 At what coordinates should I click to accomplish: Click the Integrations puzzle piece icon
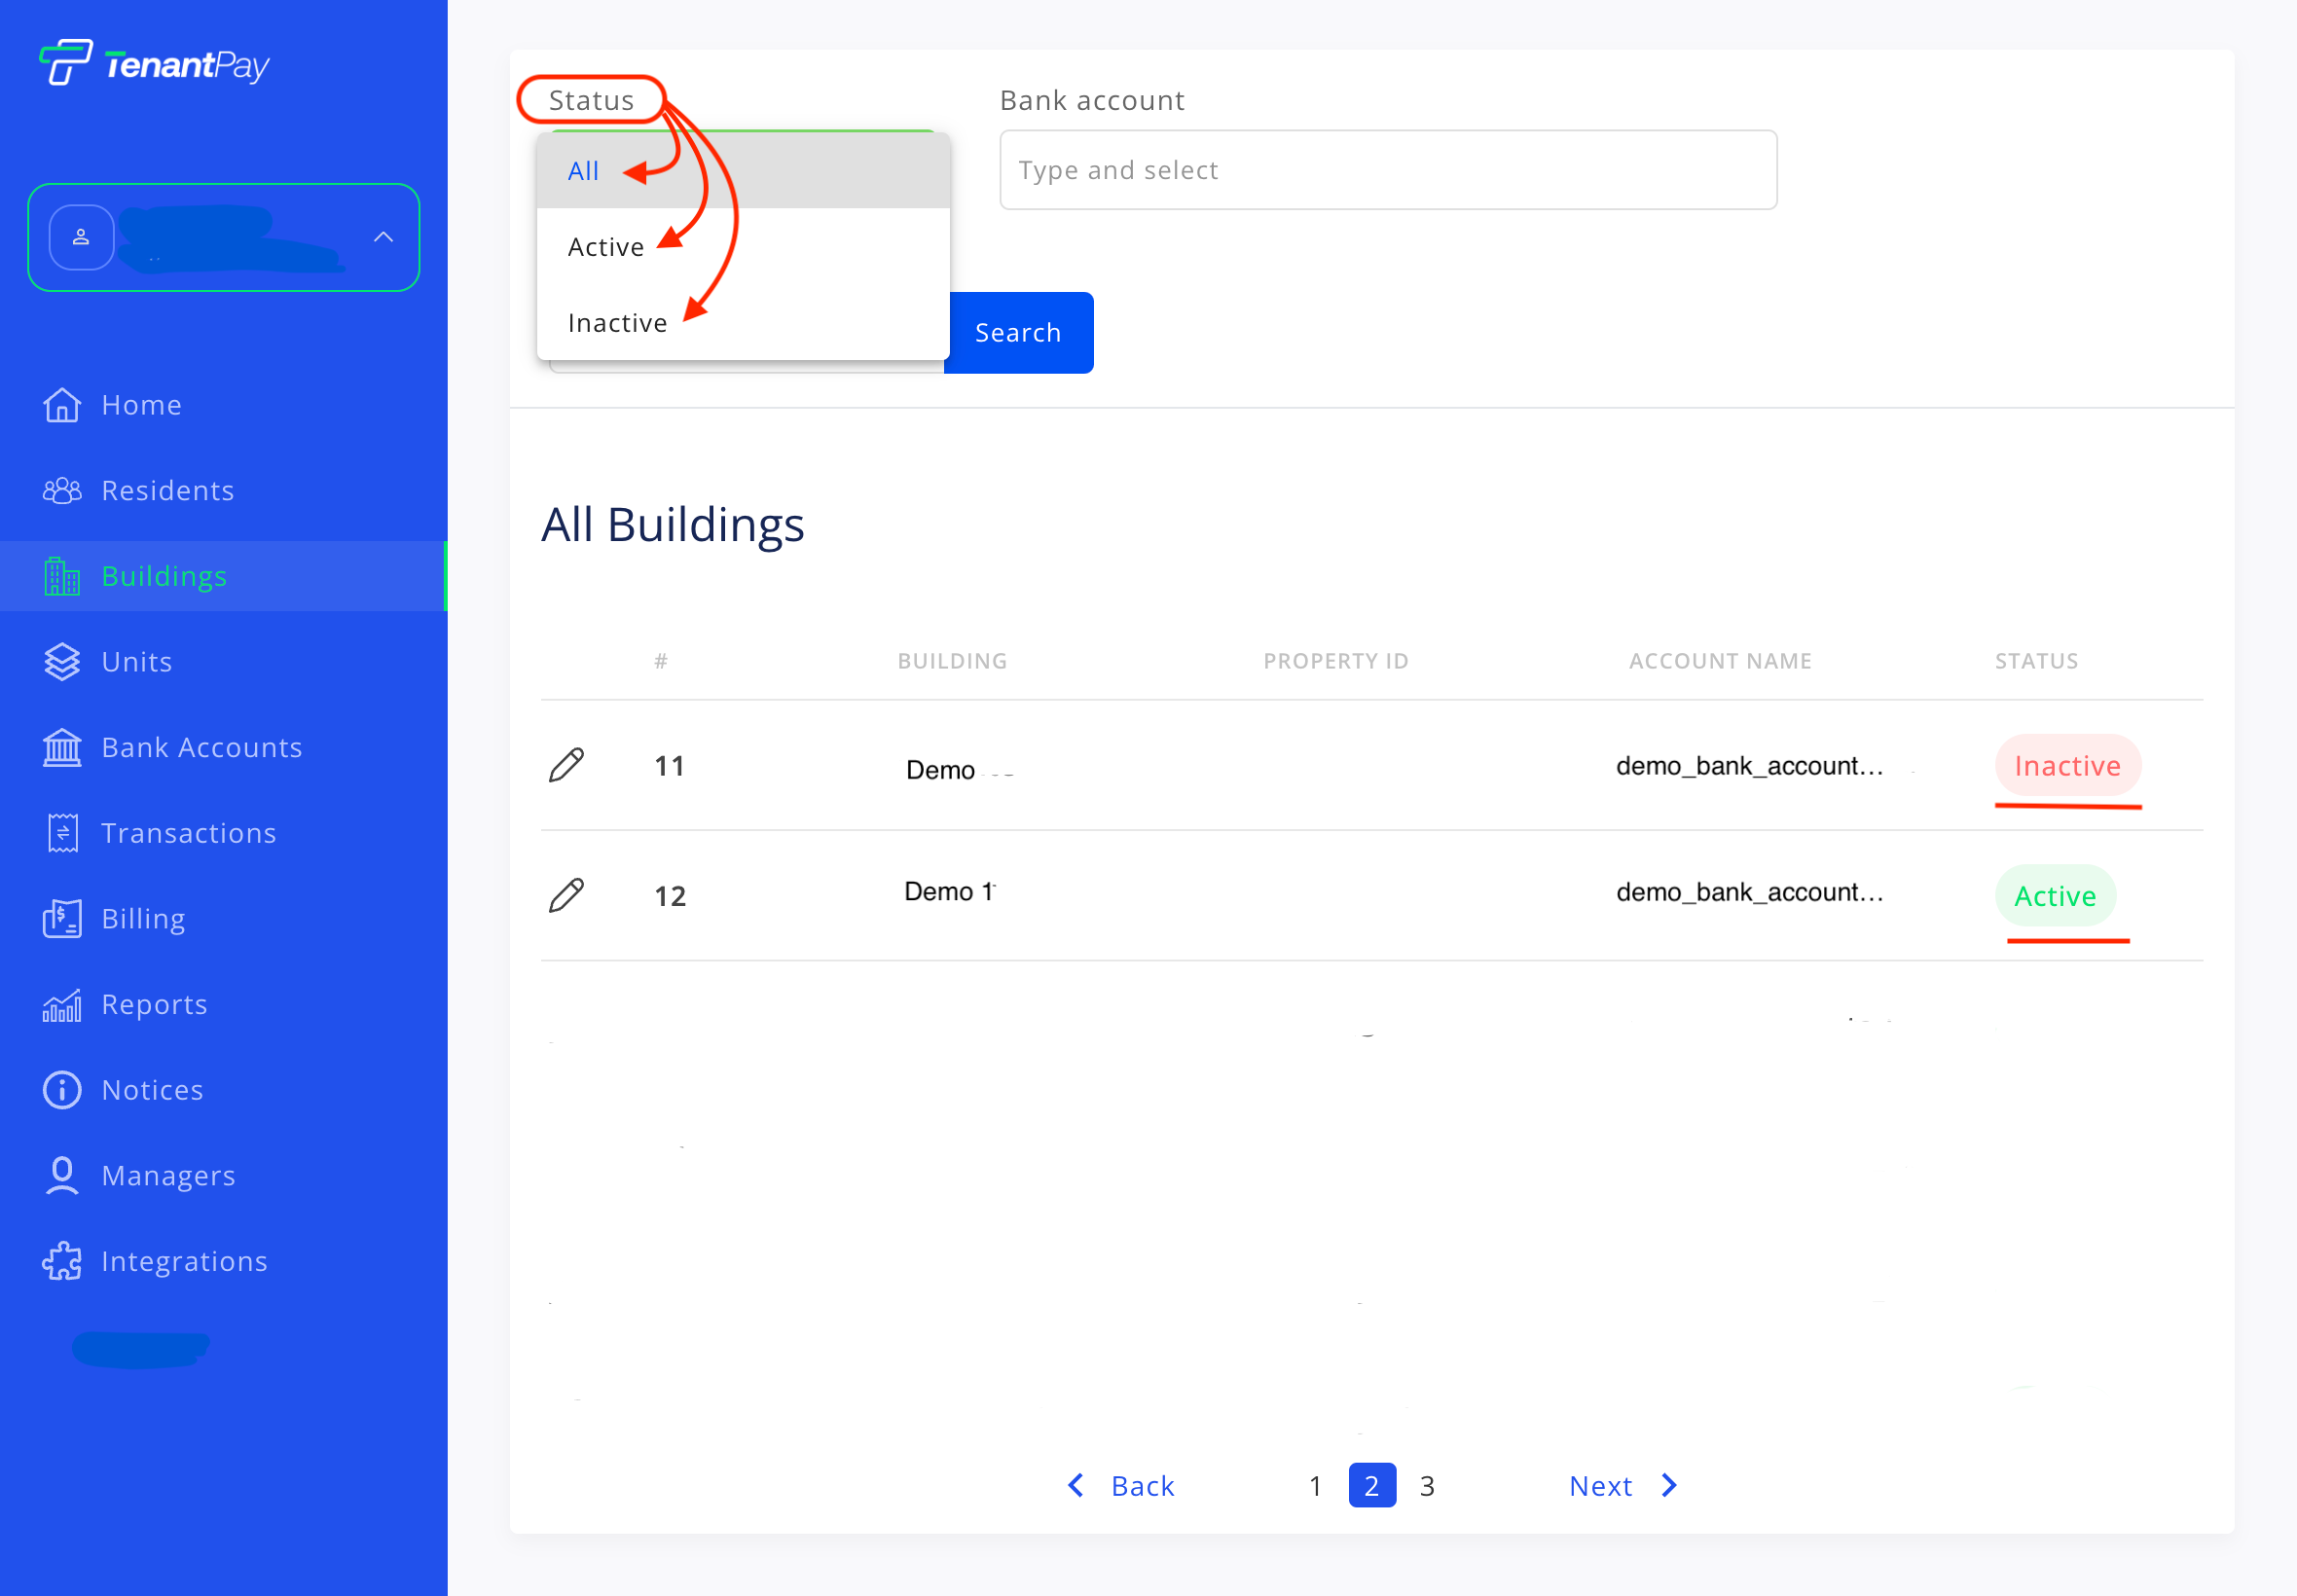[x=62, y=1262]
